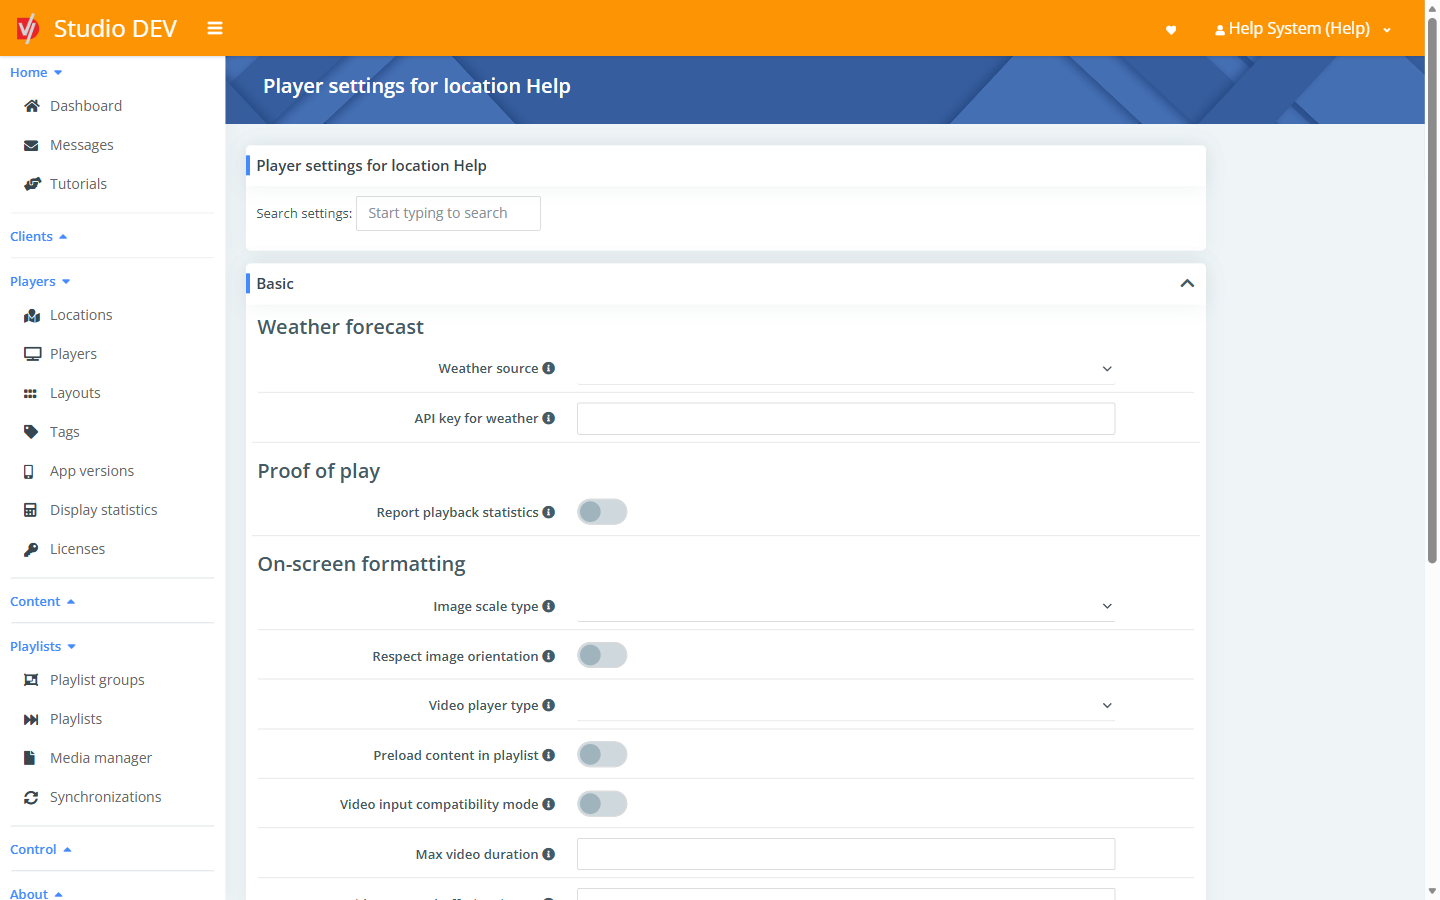The image size is (1440, 900).
Task: Click the Dashboard home icon
Action: coord(31,106)
